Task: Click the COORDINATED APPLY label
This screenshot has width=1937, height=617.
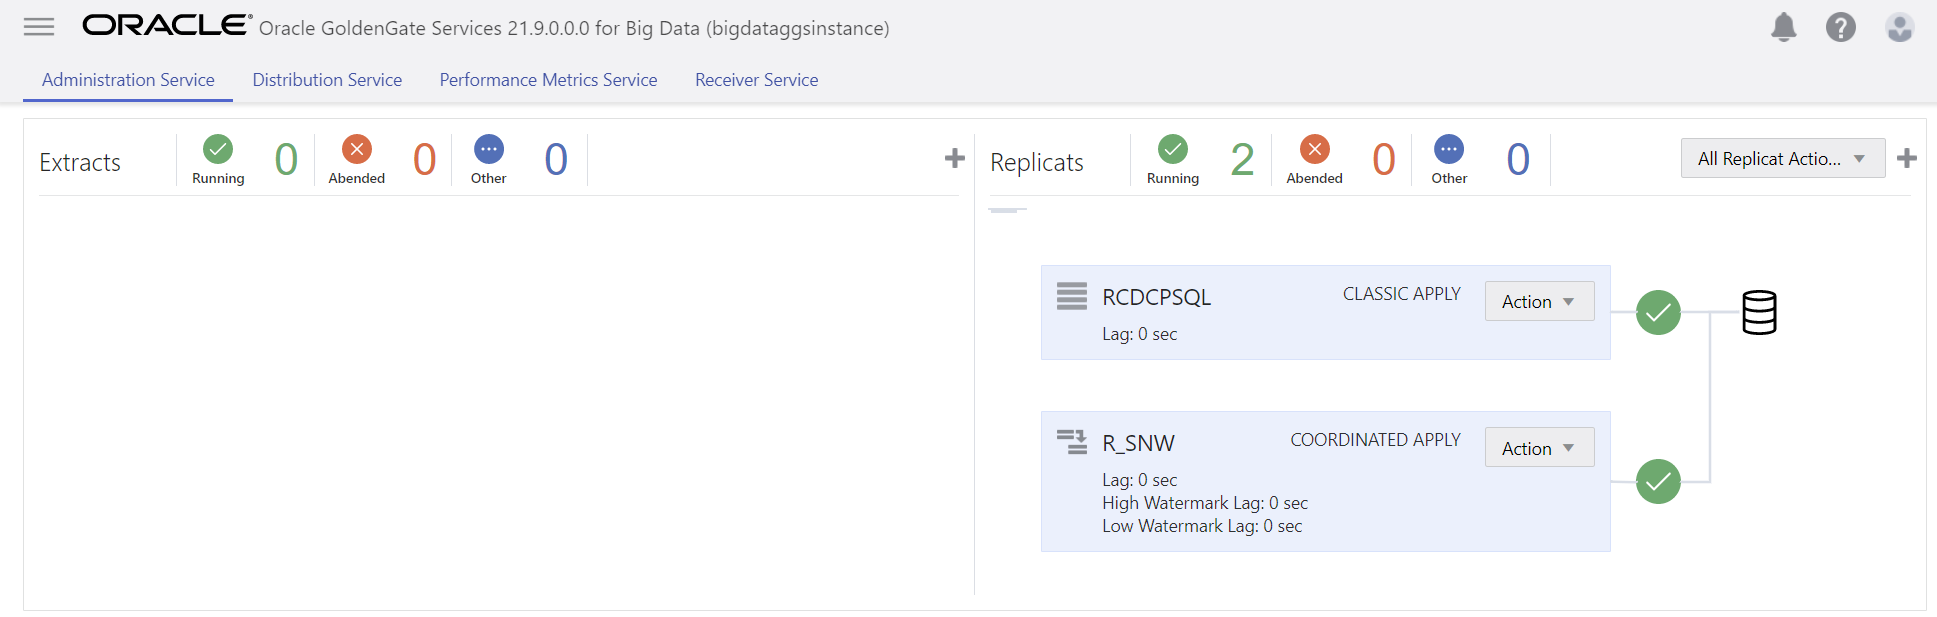Action: 1375,440
